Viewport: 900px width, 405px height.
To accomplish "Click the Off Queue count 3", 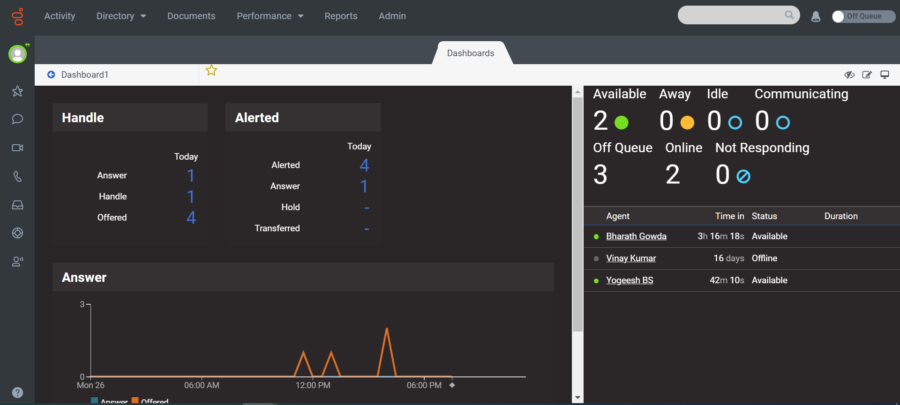I will pos(600,175).
